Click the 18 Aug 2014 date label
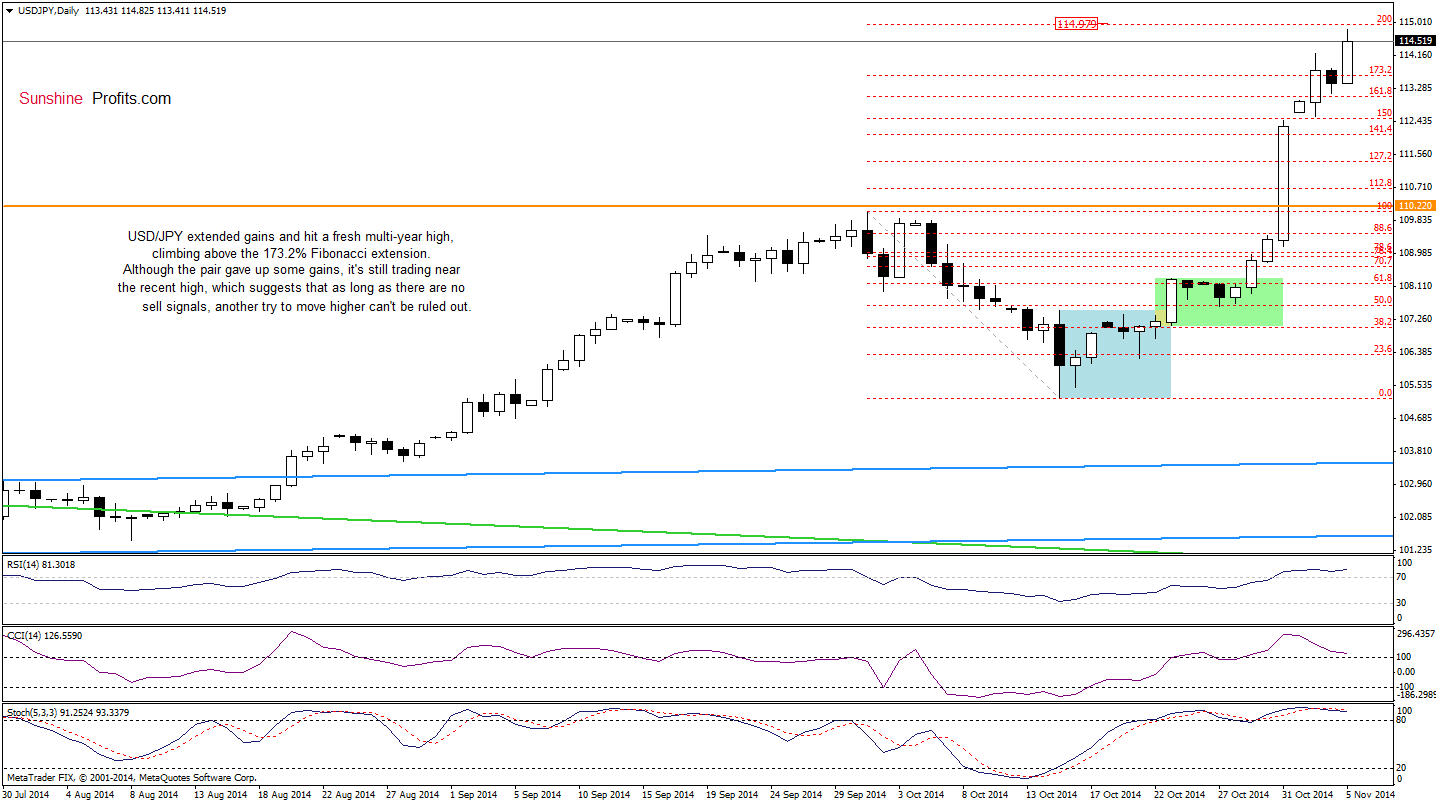 click(x=282, y=794)
